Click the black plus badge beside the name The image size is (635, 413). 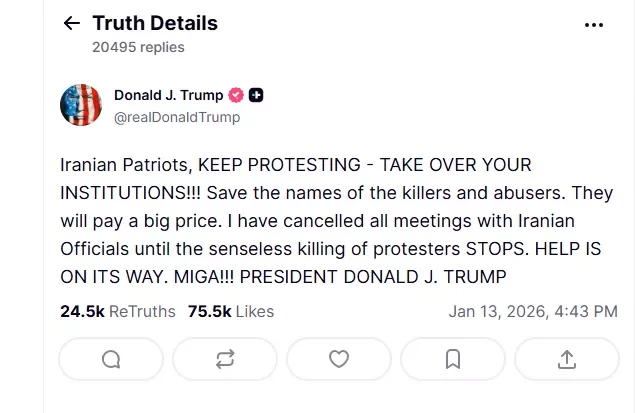257,96
